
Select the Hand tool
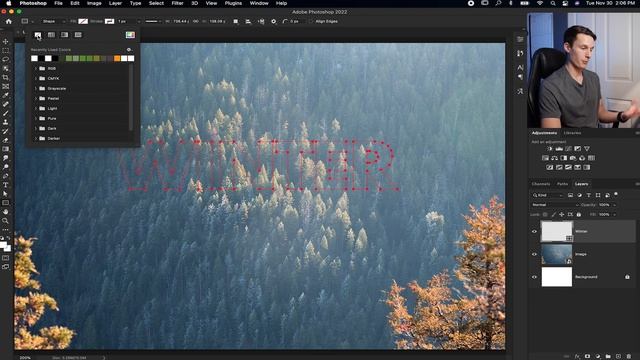tap(6, 212)
